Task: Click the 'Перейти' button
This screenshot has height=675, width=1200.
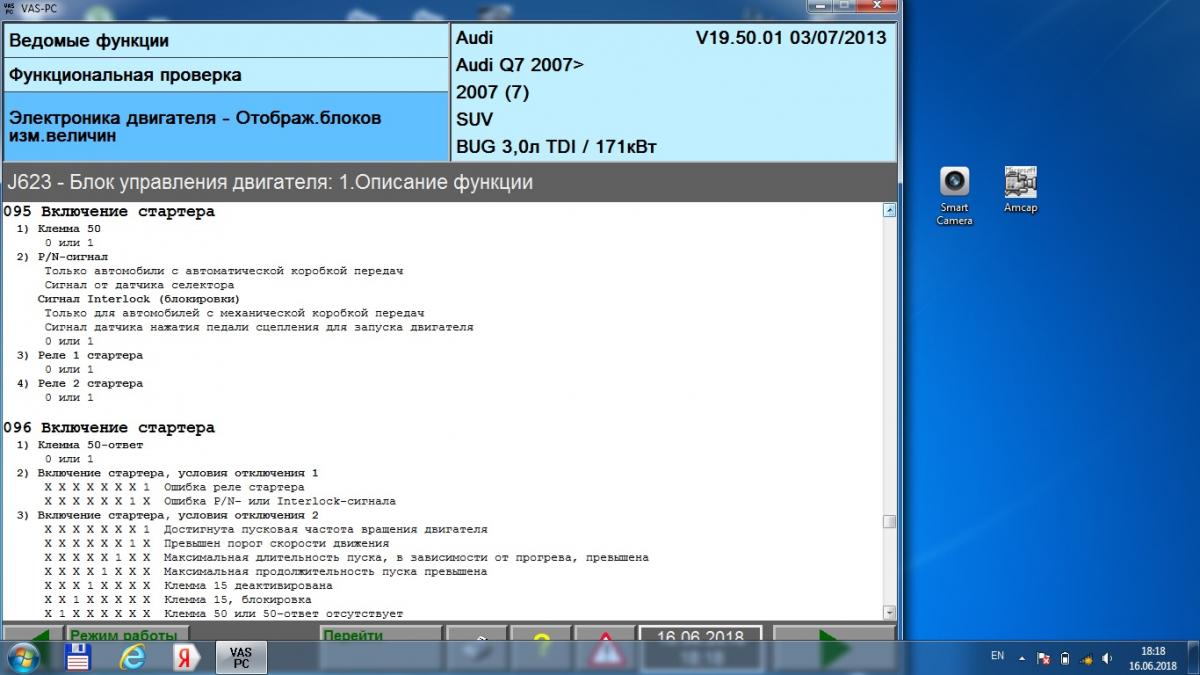Action: (x=381, y=633)
